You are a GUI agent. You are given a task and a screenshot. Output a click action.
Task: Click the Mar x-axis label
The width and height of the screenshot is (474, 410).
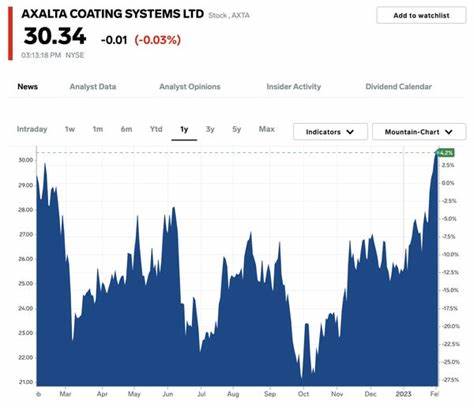pyautogui.click(x=65, y=394)
